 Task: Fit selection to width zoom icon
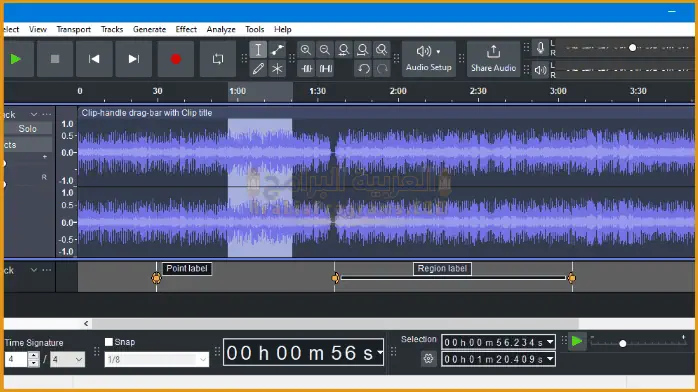pyautogui.click(x=344, y=50)
